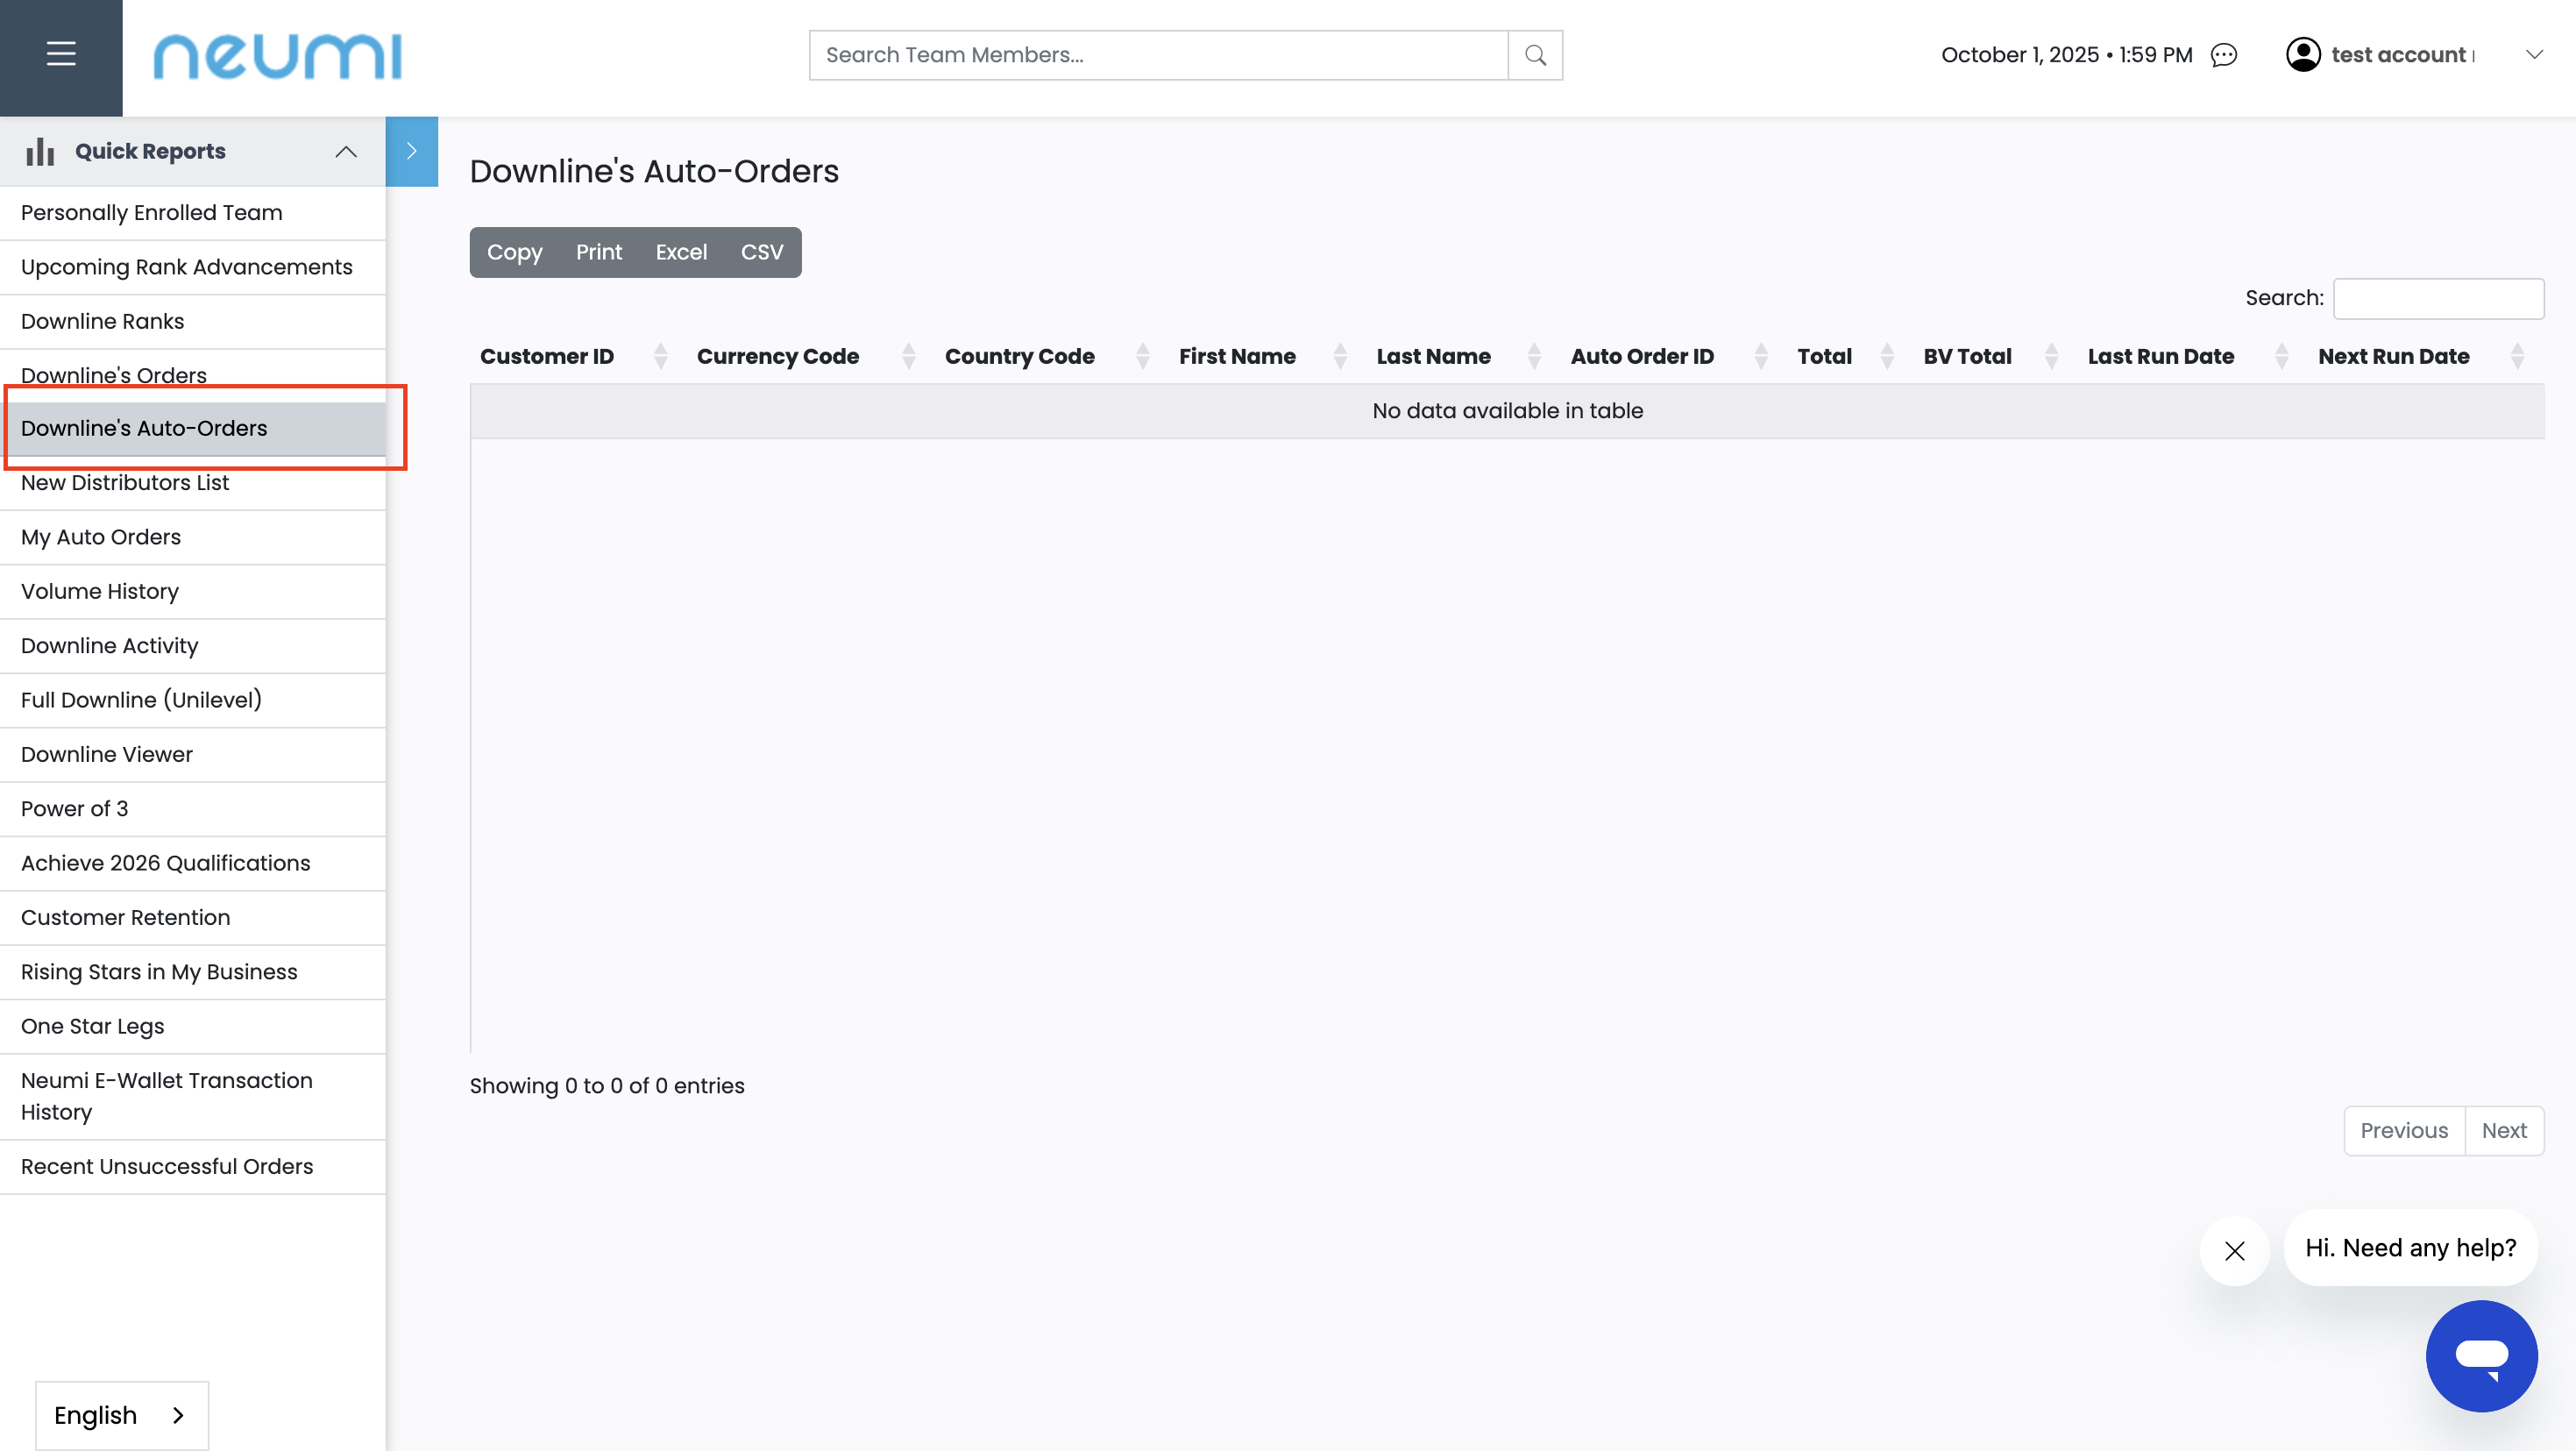Open the hamburger menu icon
This screenshot has width=2576, height=1451.
point(61,54)
